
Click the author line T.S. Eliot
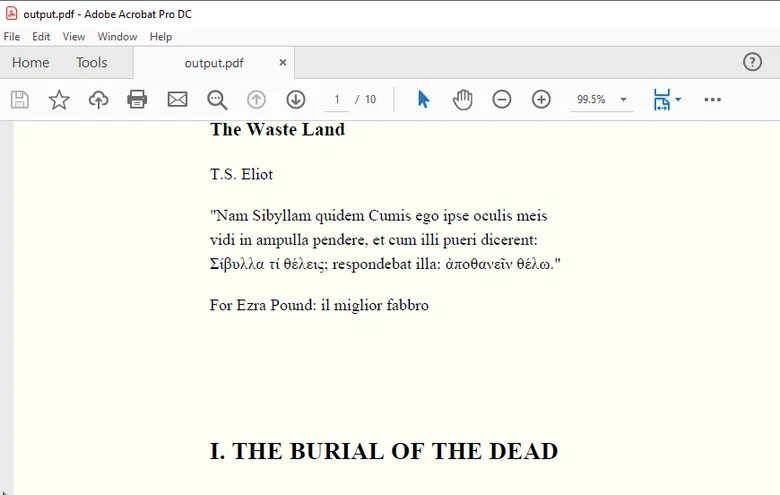(x=241, y=175)
